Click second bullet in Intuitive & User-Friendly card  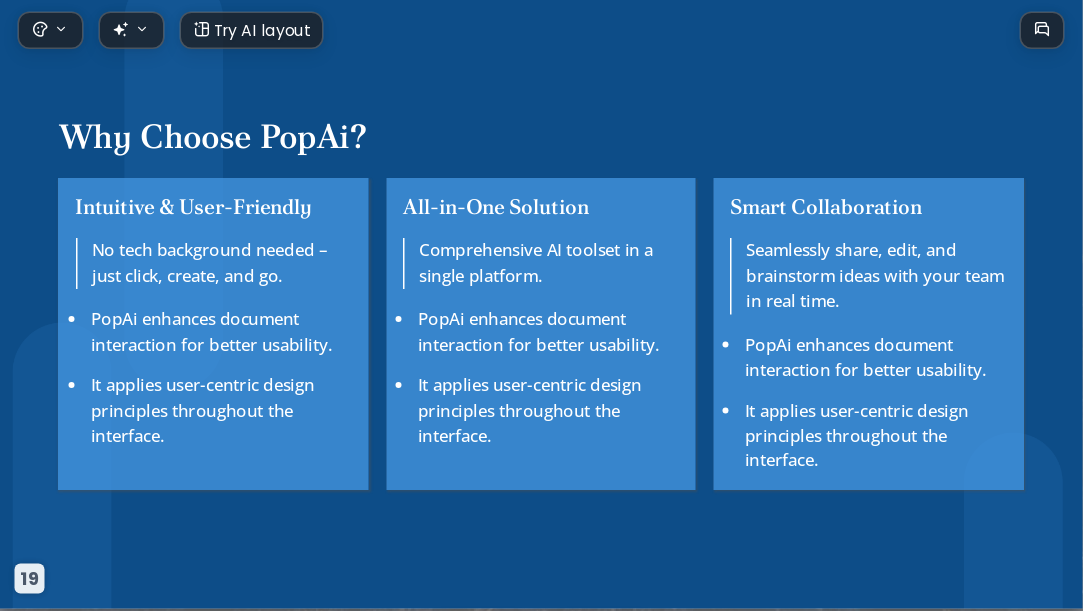tap(202, 411)
